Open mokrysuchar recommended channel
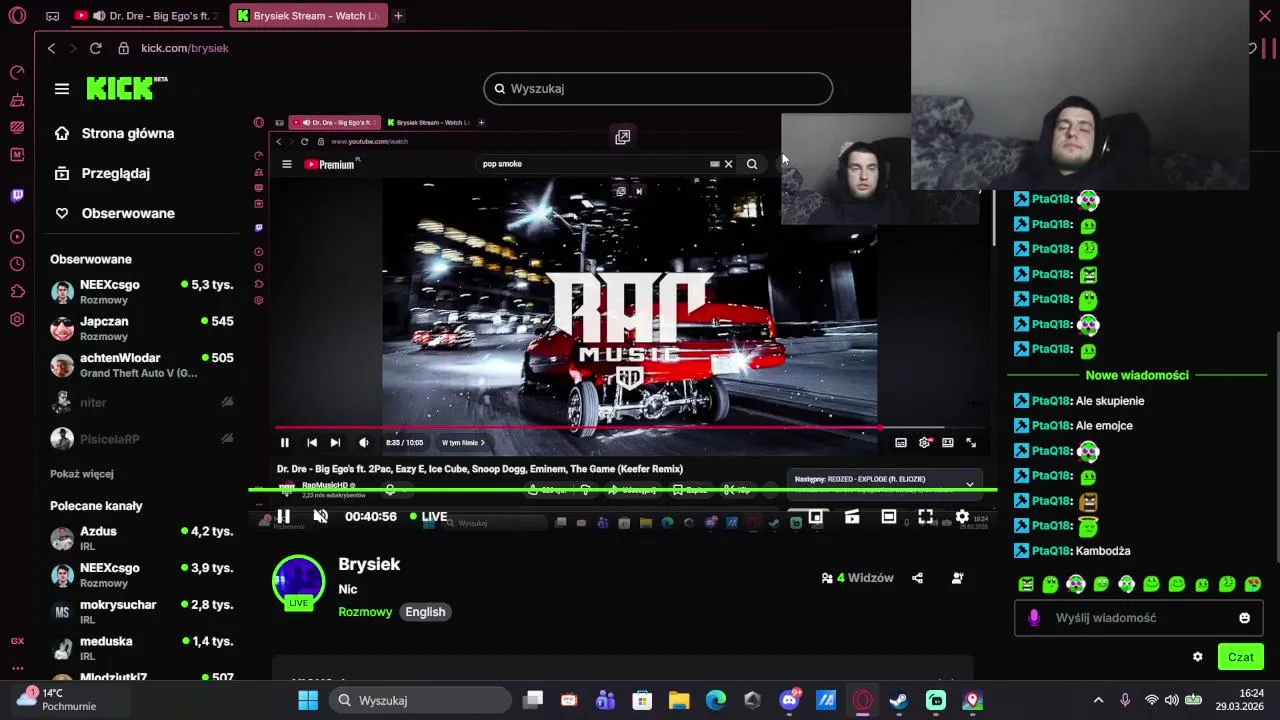 pos(142,612)
